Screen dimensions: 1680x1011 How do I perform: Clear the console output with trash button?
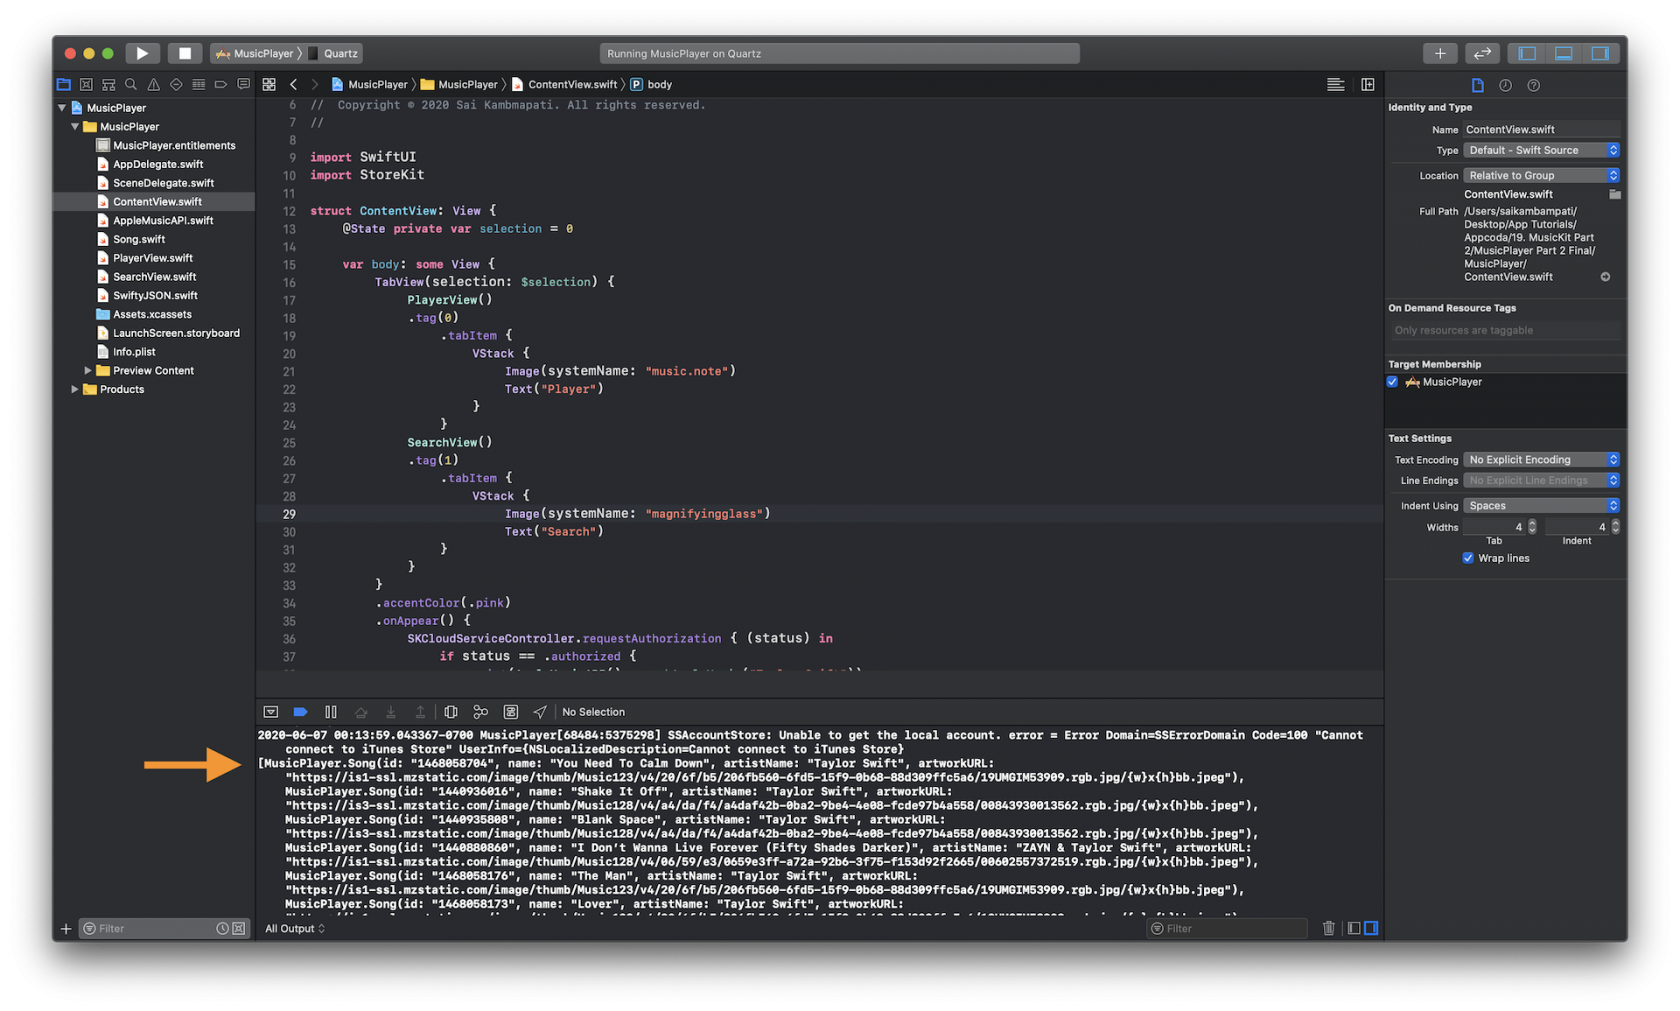point(1329,928)
